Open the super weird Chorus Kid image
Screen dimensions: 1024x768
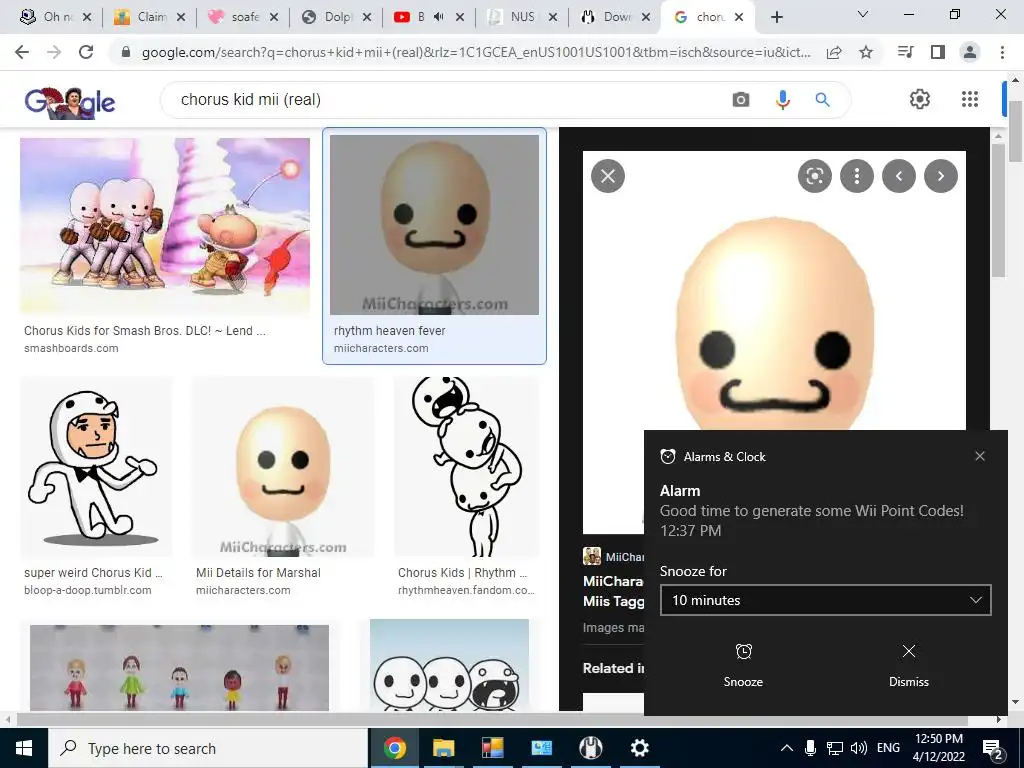pos(96,467)
